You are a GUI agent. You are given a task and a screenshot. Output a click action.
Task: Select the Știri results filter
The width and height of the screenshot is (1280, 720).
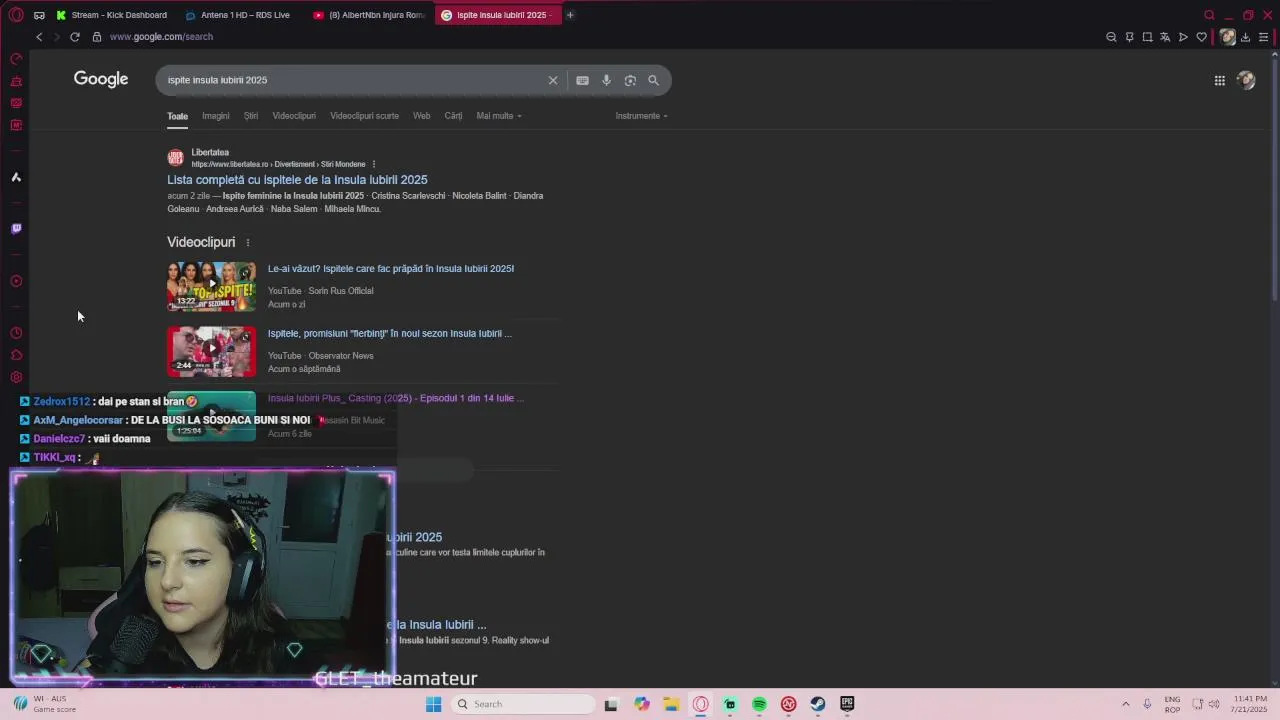click(251, 116)
